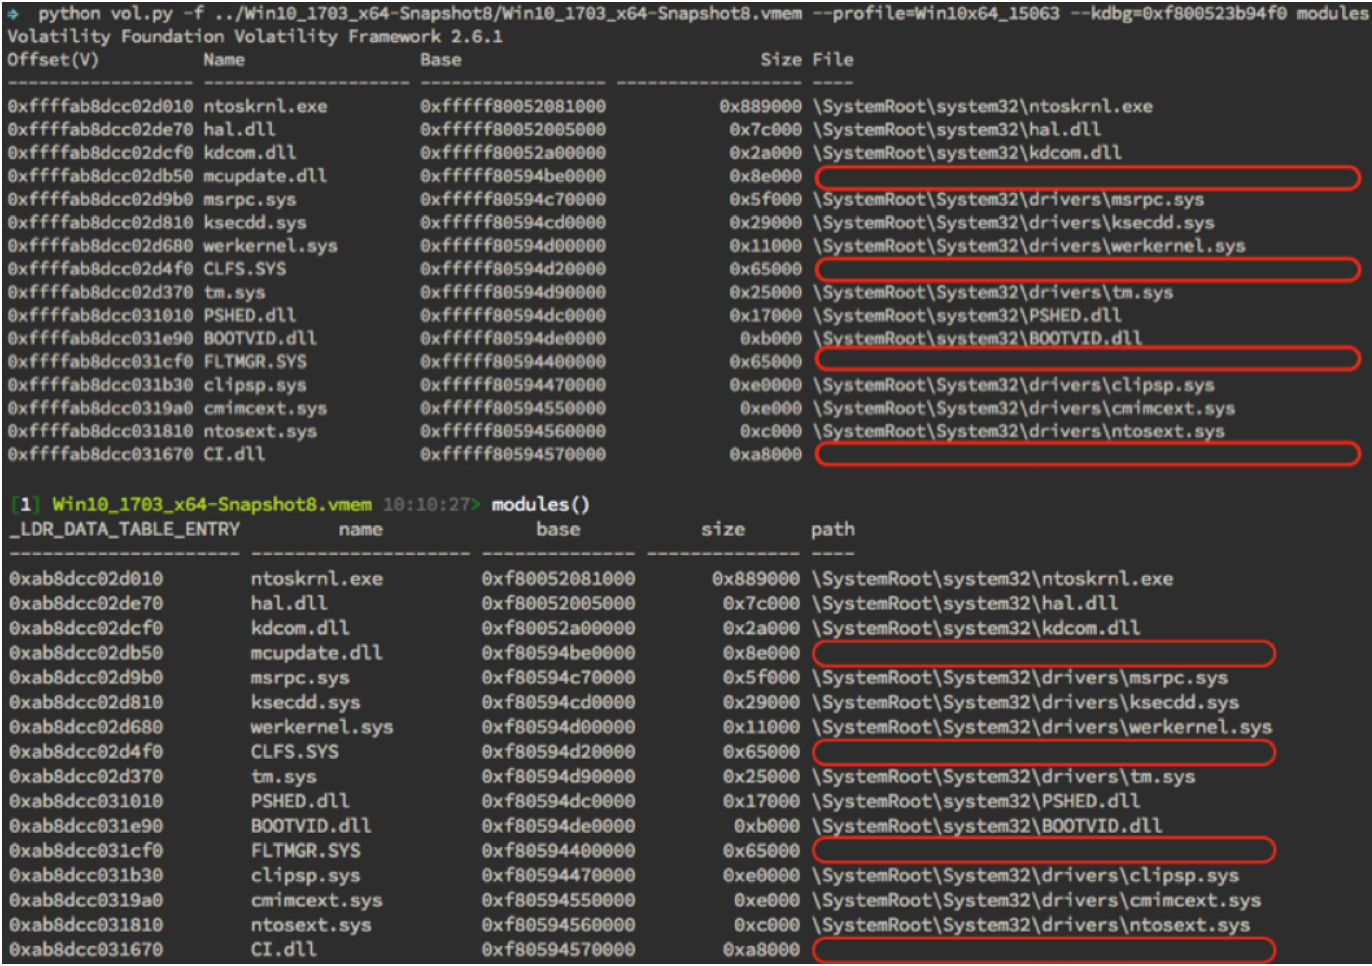This screenshot has width=1372, height=966.
Task: Select offset '0xffffab8dcc02d9b0' of msrpc.sys
Action: [100, 199]
